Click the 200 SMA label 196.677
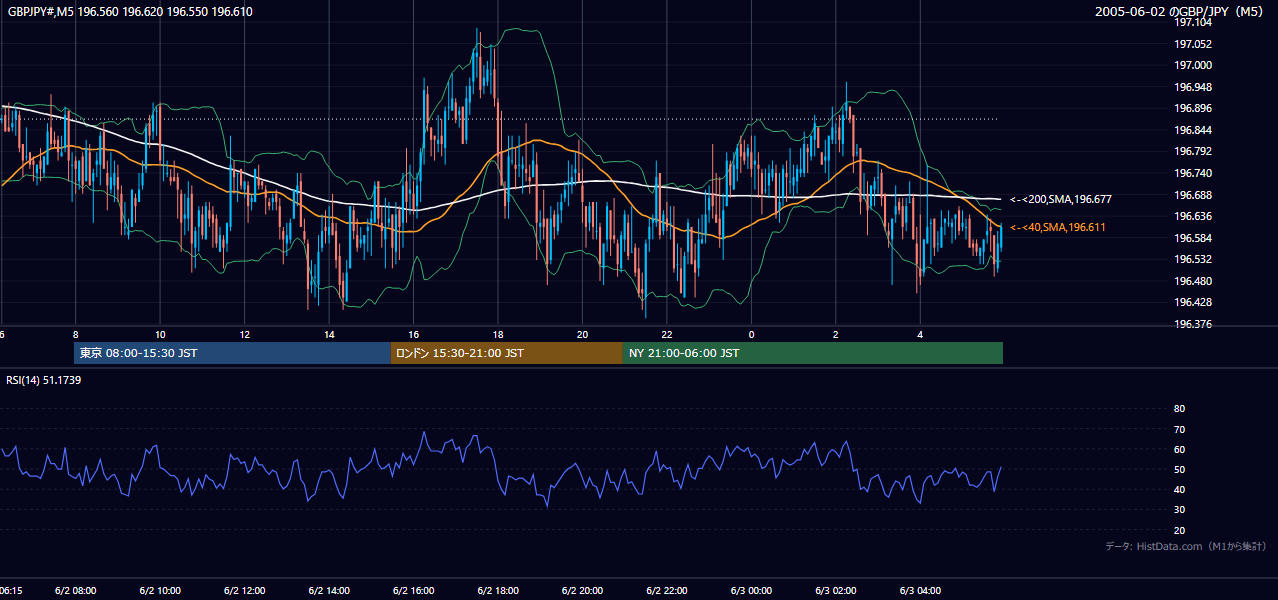This screenshot has height=600, width=1278. coord(1061,200)
